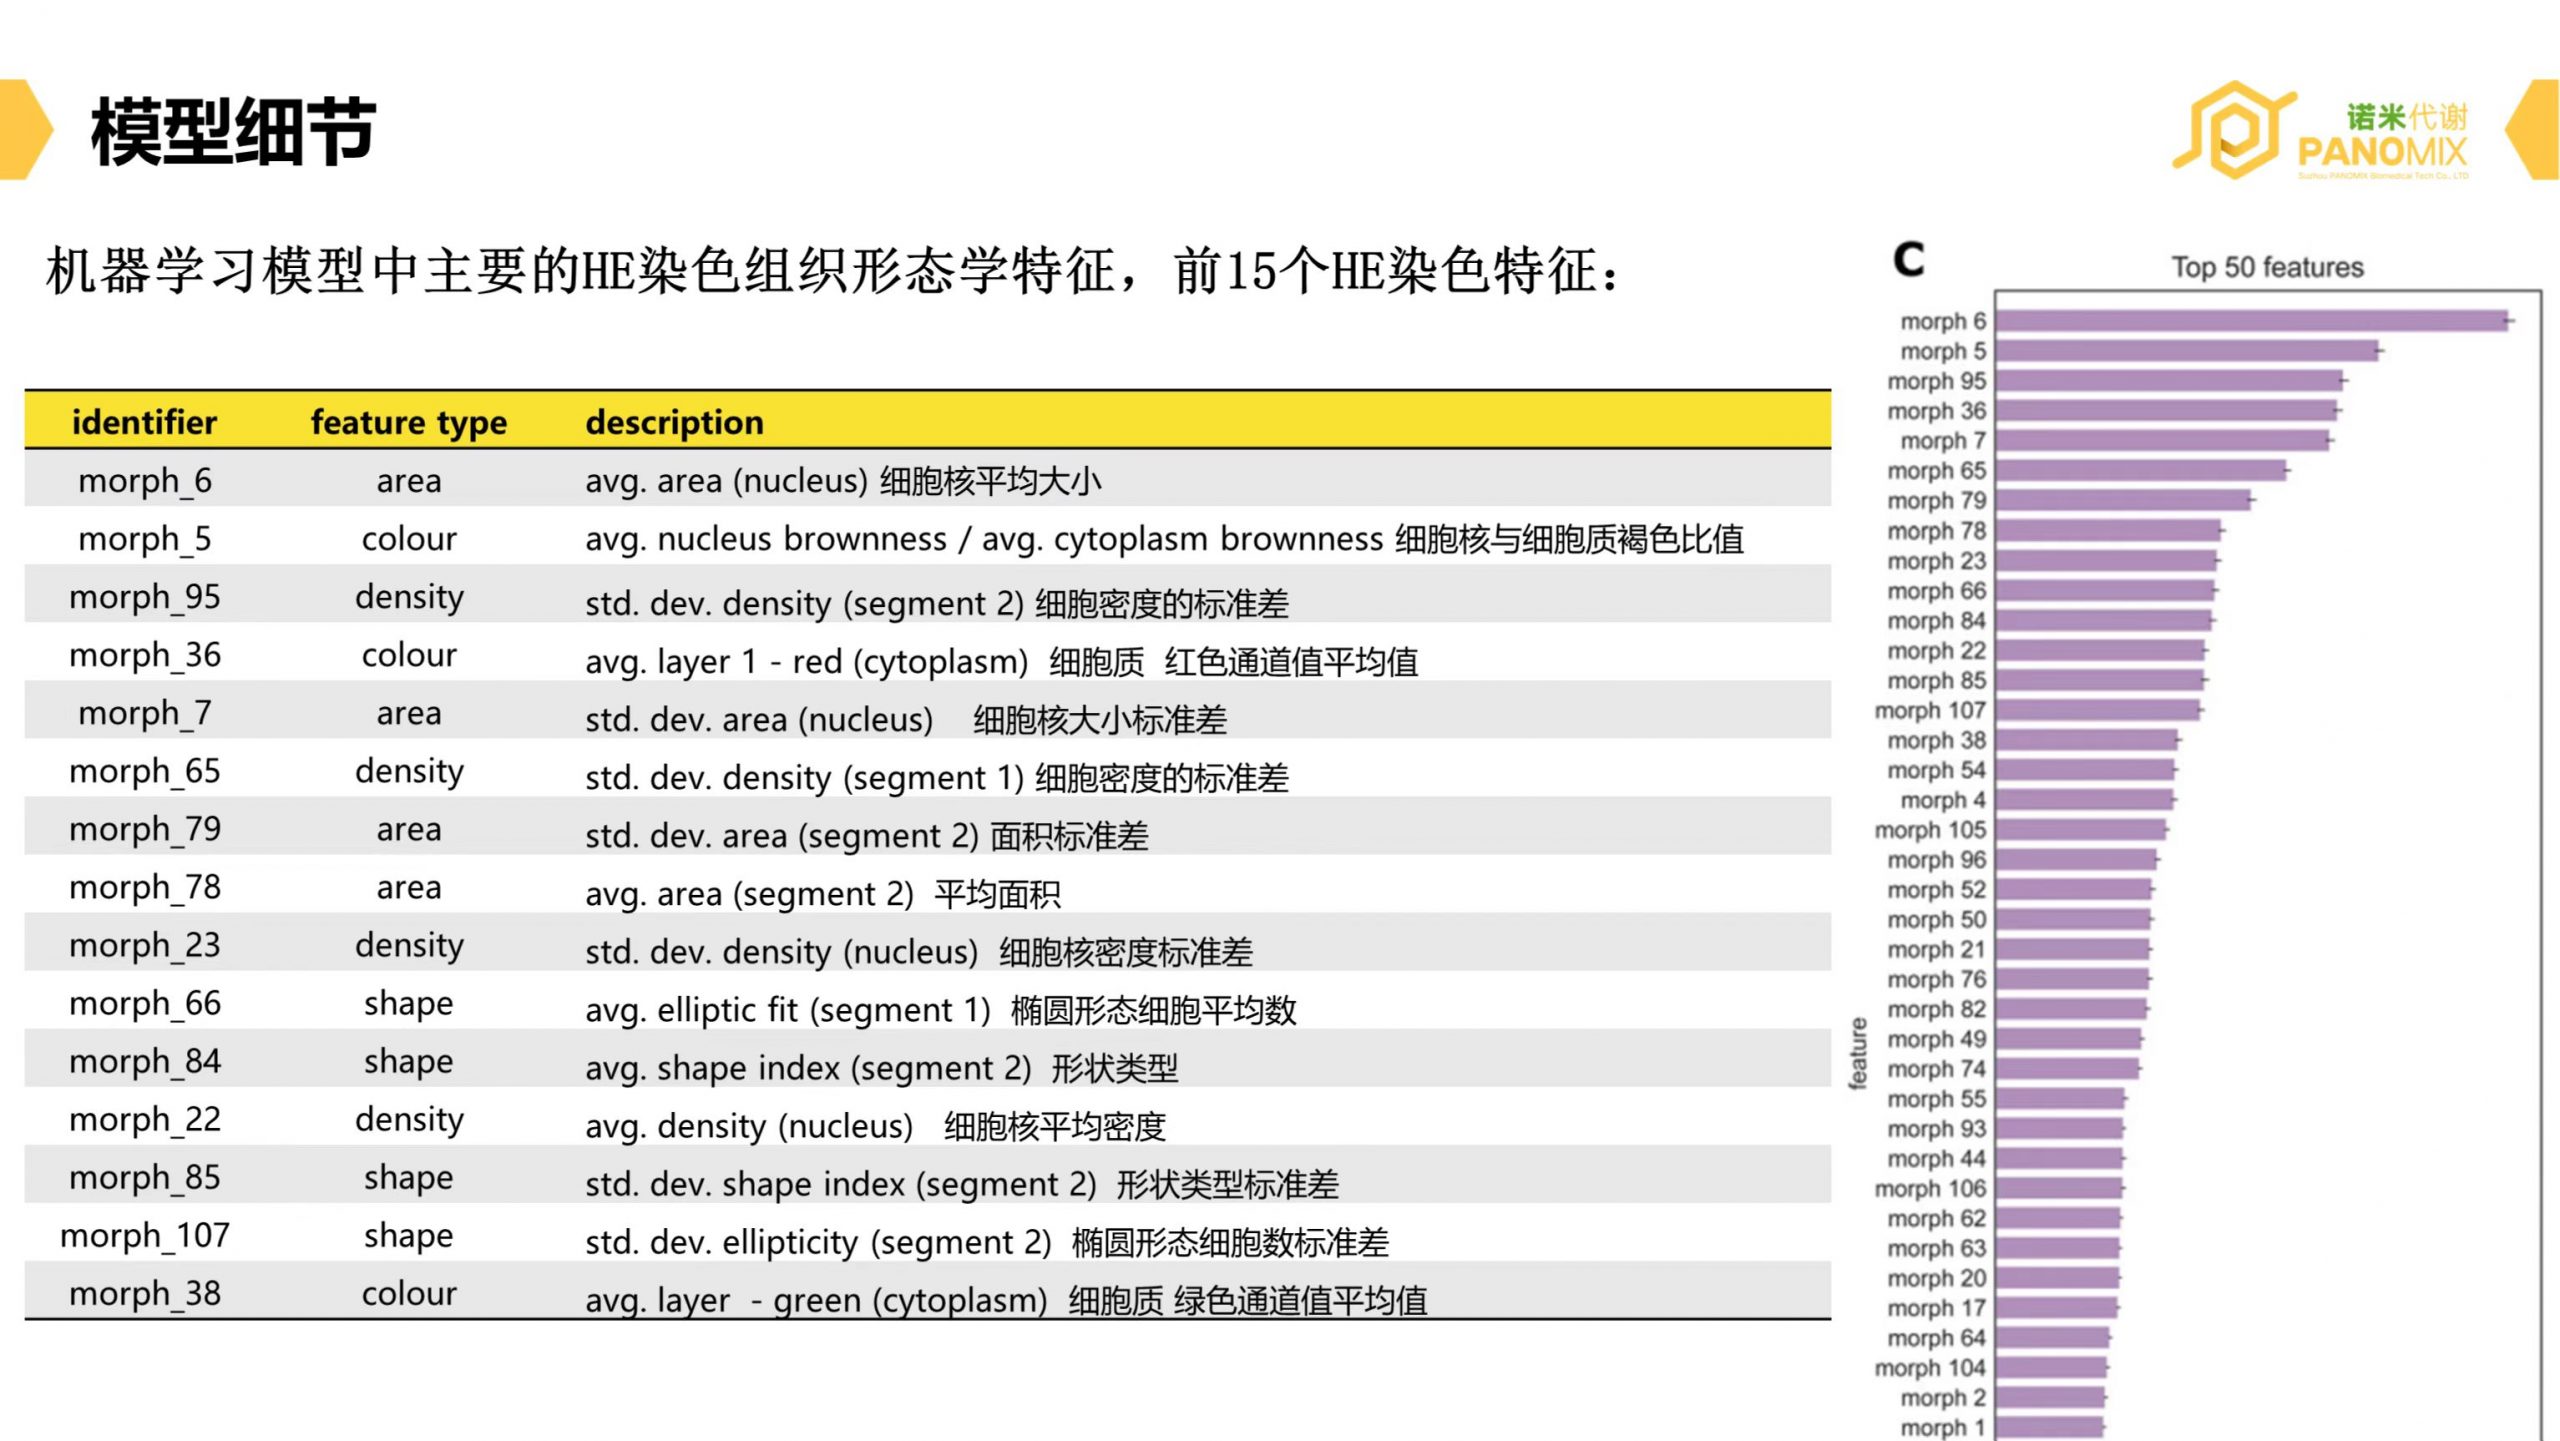The width and height of the screenshot is (2560, 1441).
Task: Select the morph_107 row identifier
Action: point(144,1236)
